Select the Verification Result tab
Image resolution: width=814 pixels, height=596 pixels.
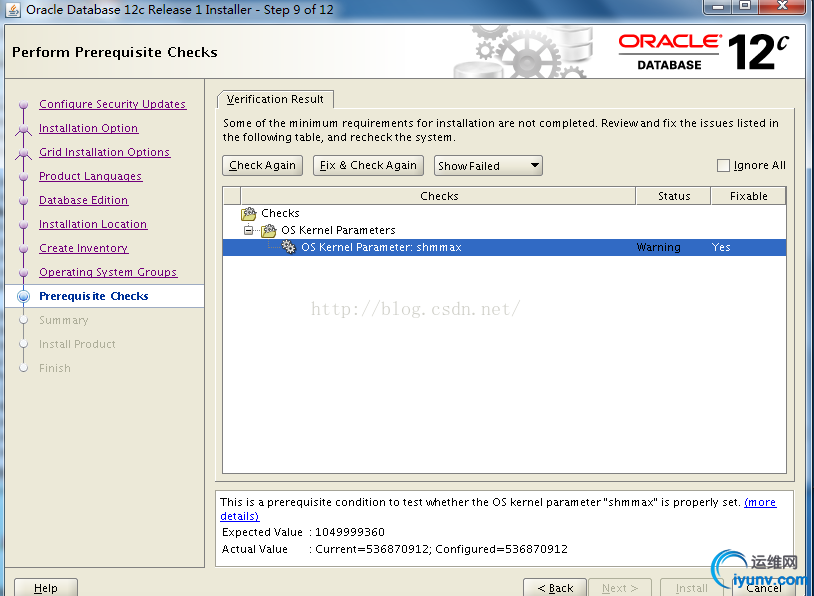pyautogui.click(x=275, y=99)
